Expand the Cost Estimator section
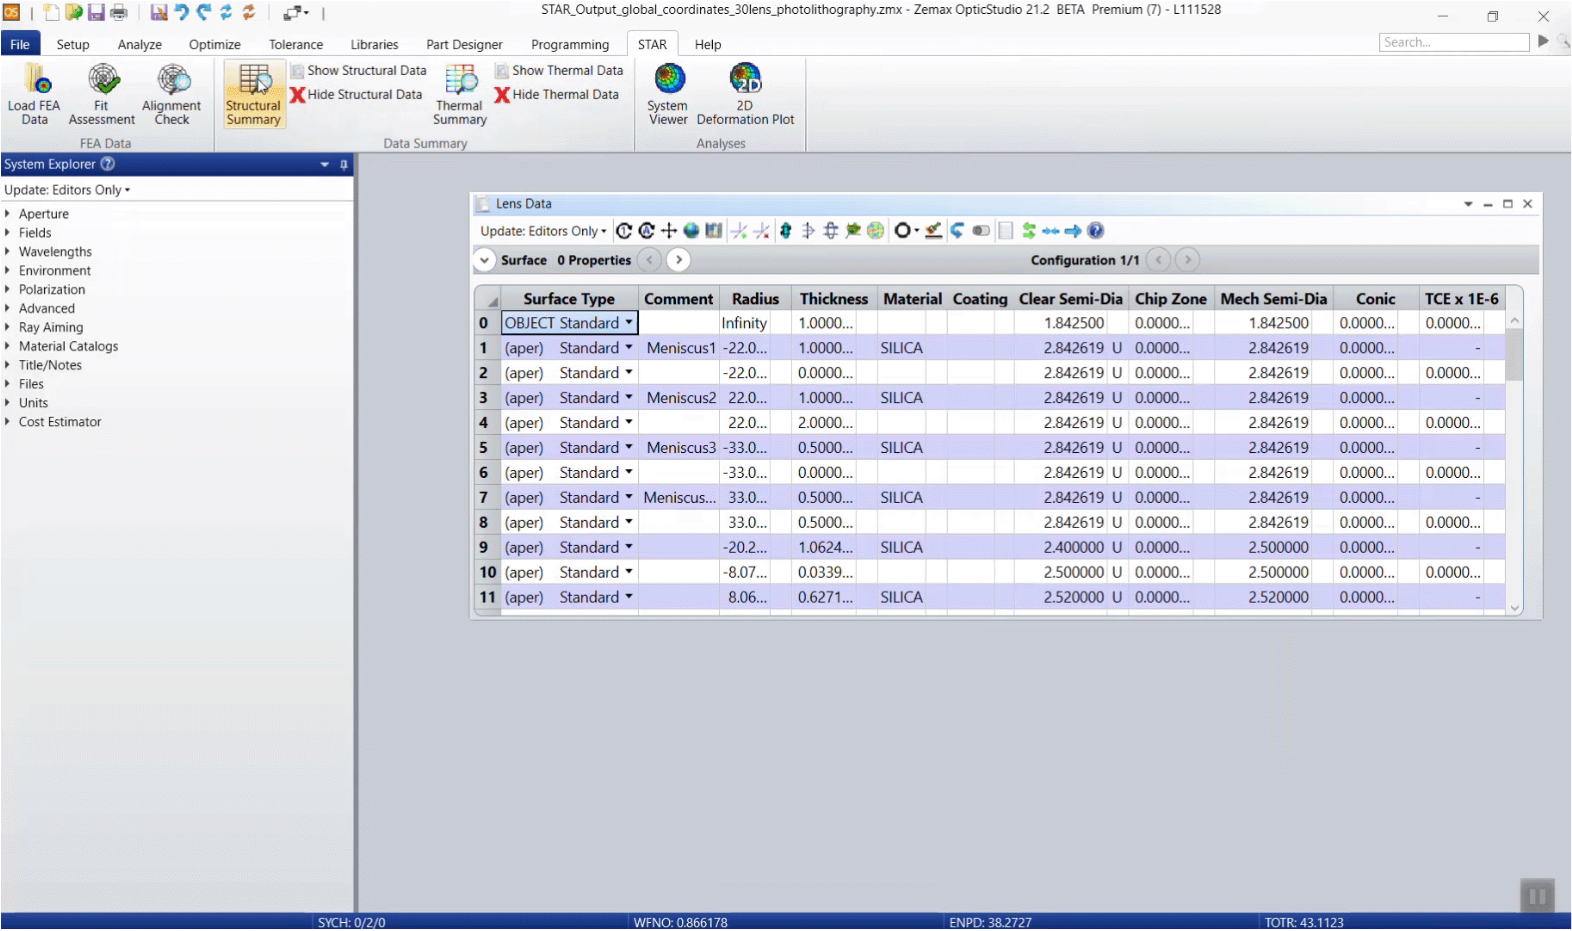This screenshot has height=931, width=1572. (x=7, y=422)
